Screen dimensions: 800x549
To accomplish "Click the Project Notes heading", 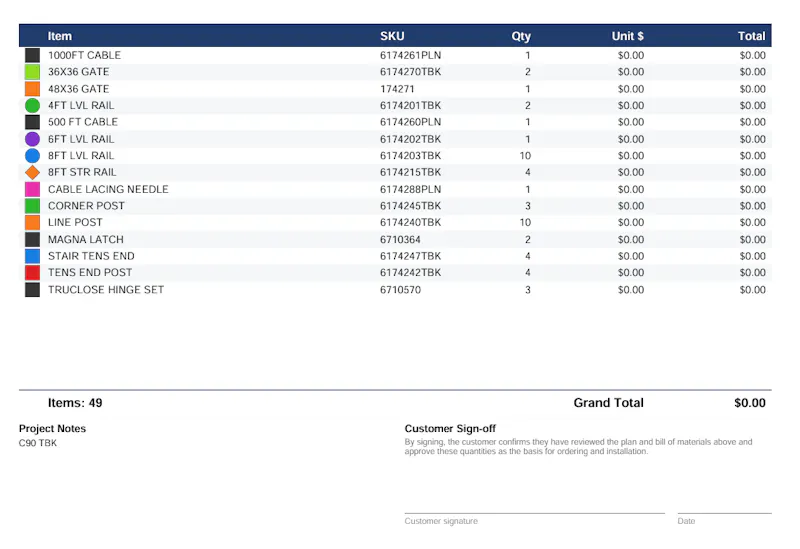I will (52, 429).
